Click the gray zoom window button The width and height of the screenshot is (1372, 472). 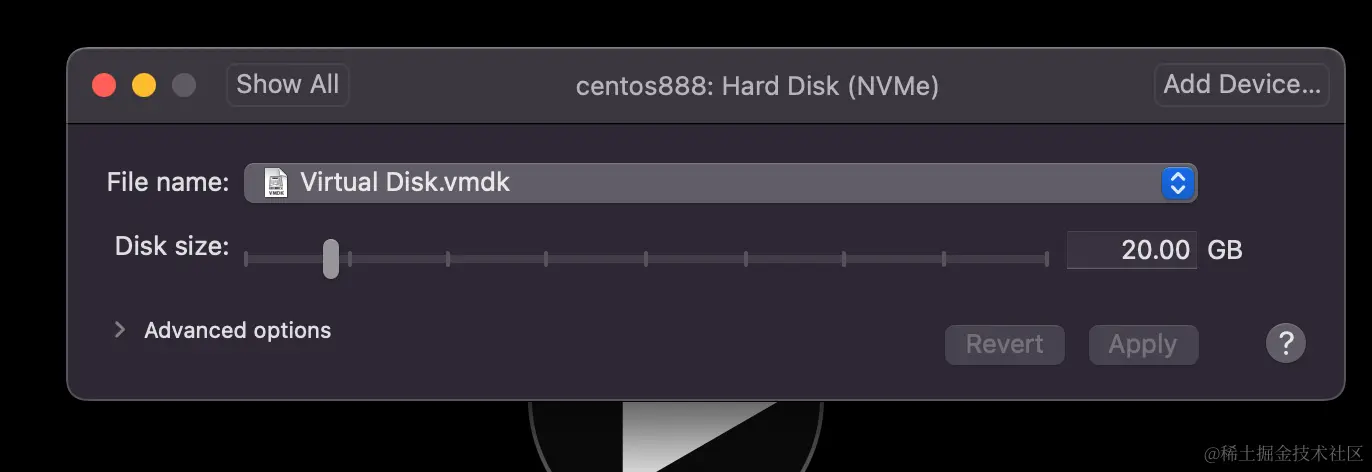[184, 85]
